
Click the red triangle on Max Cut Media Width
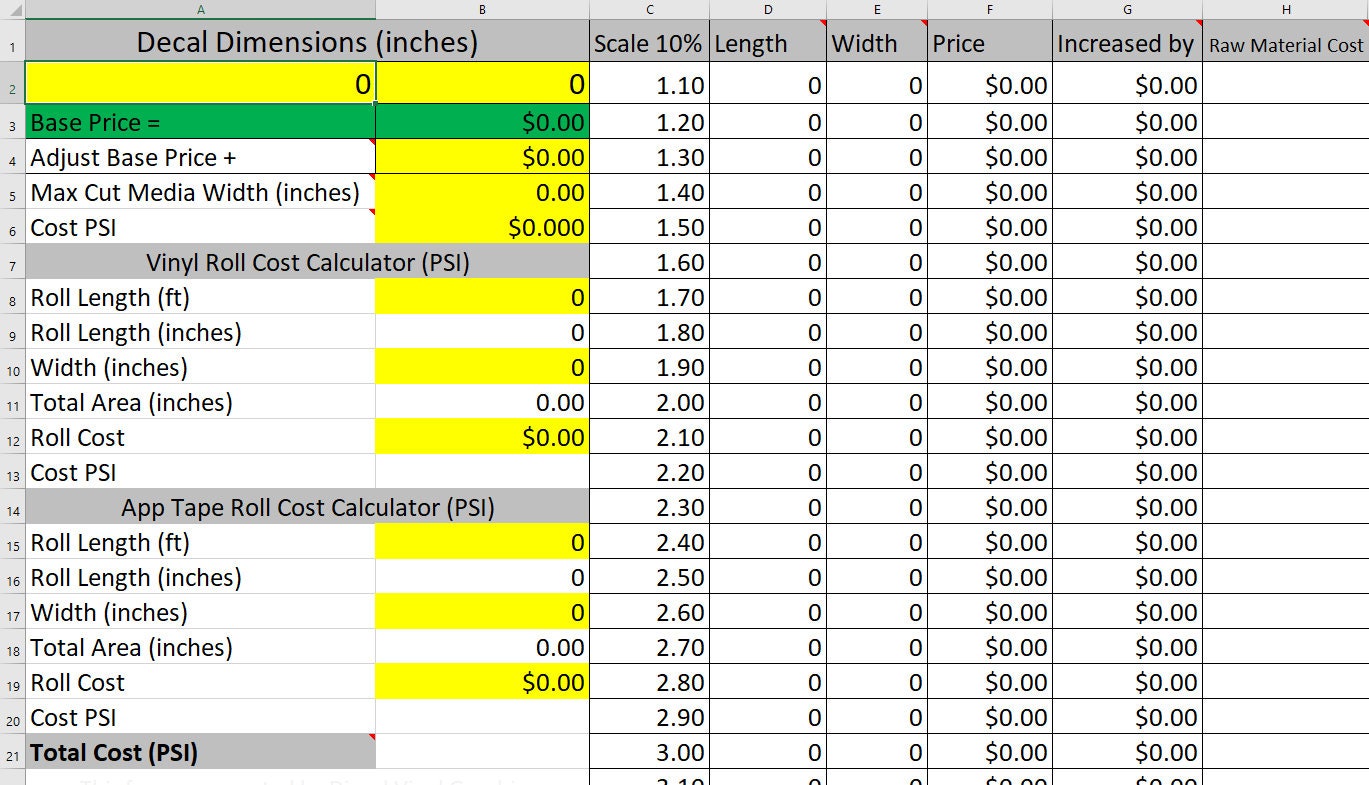pyautogui.click(x=370, y=177)
